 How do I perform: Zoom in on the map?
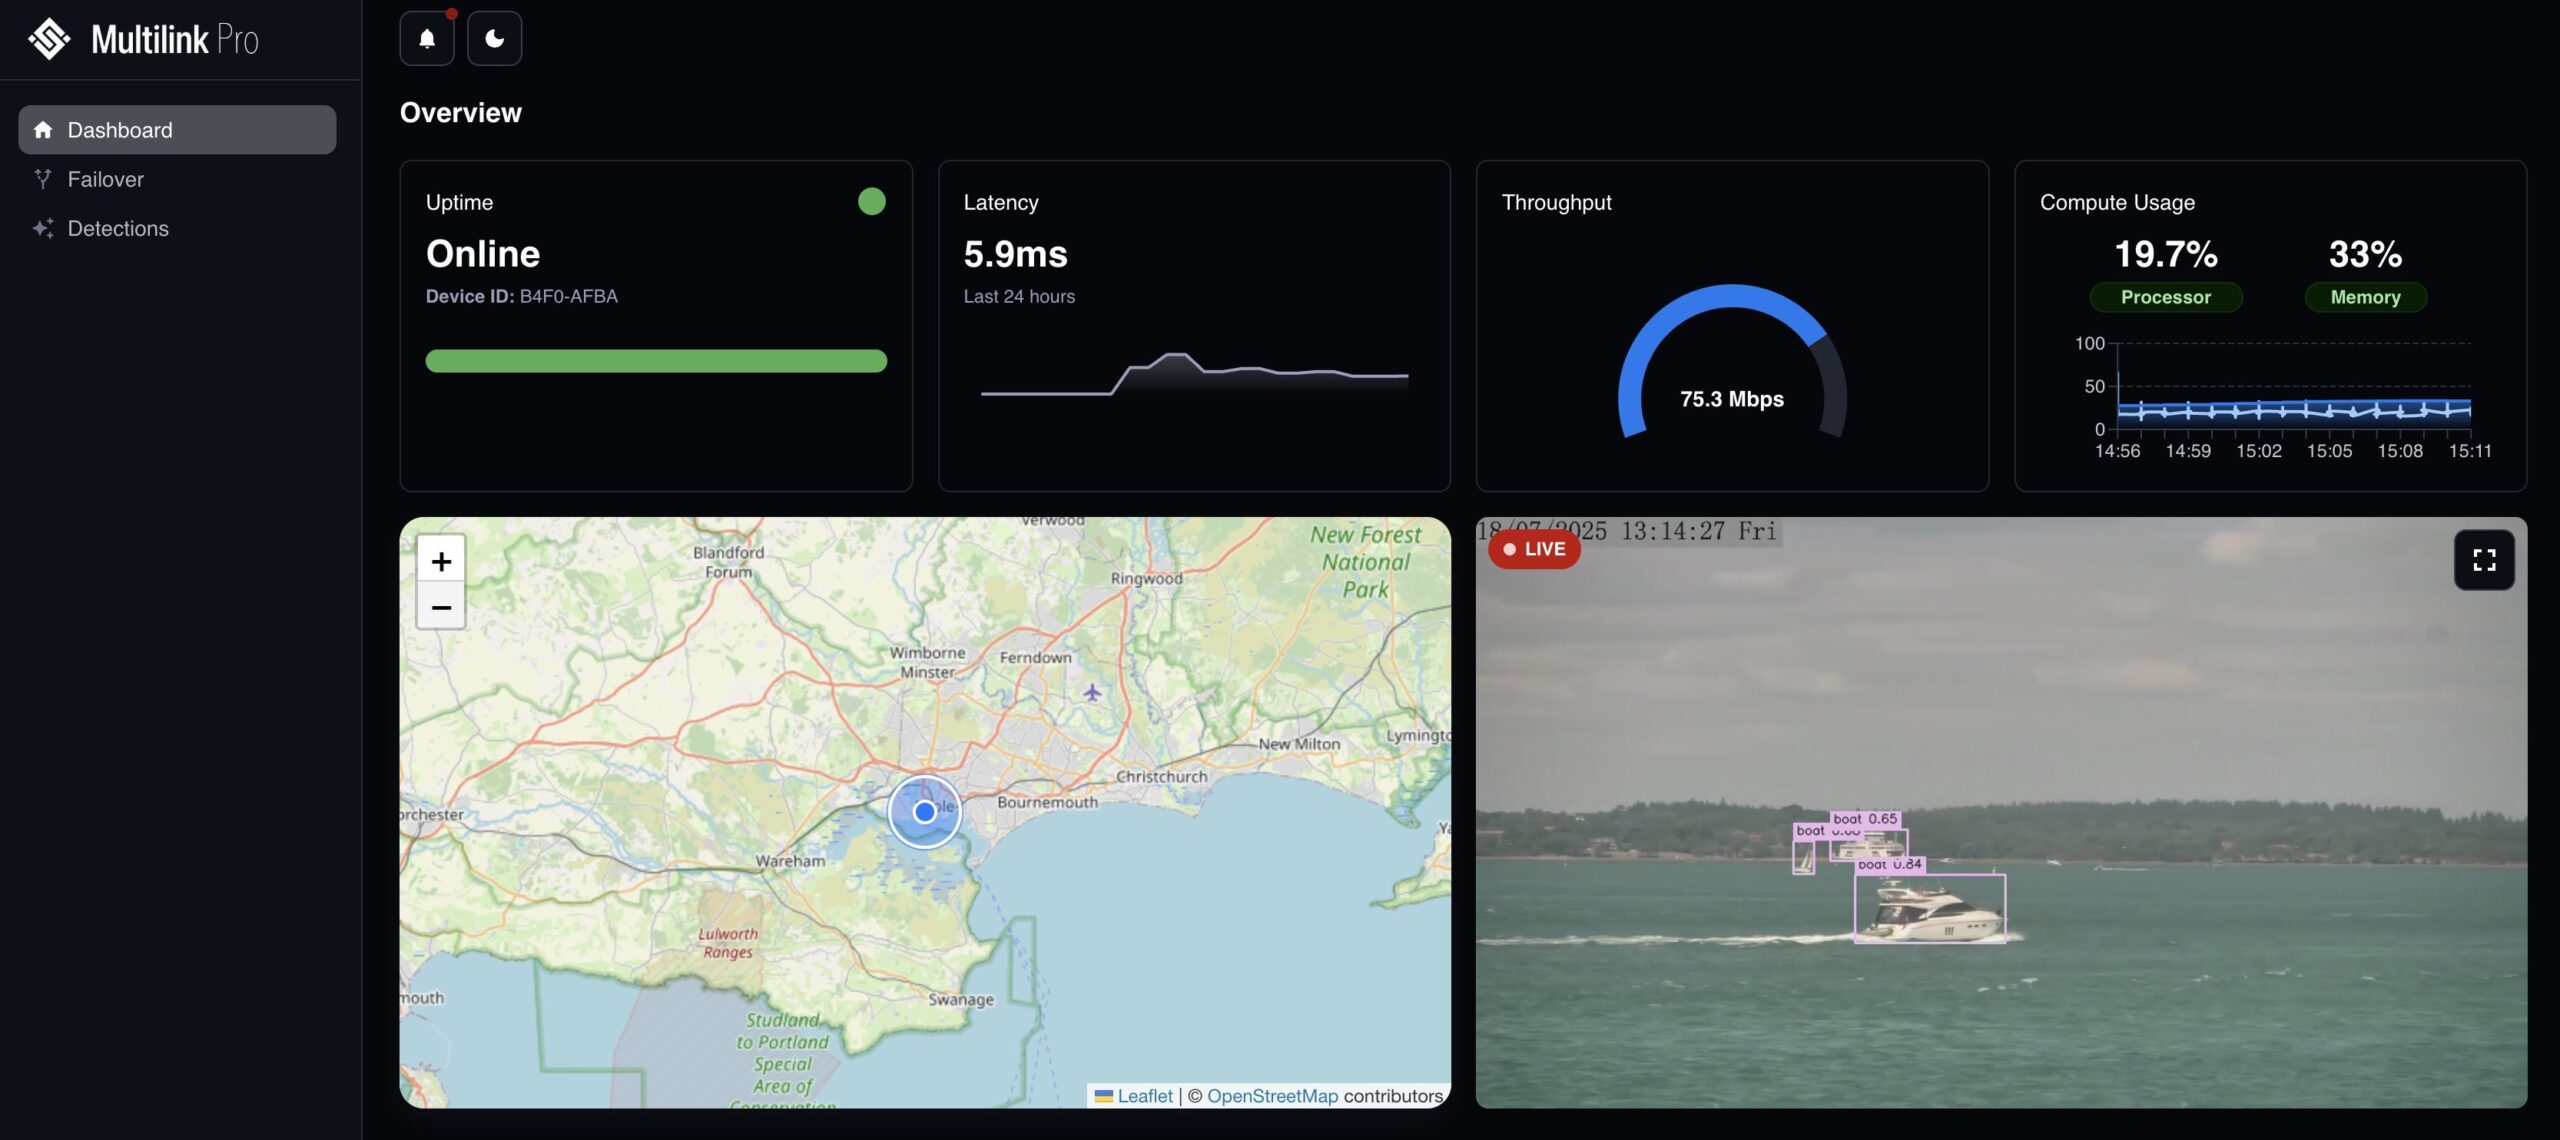(x=441, y=562)
